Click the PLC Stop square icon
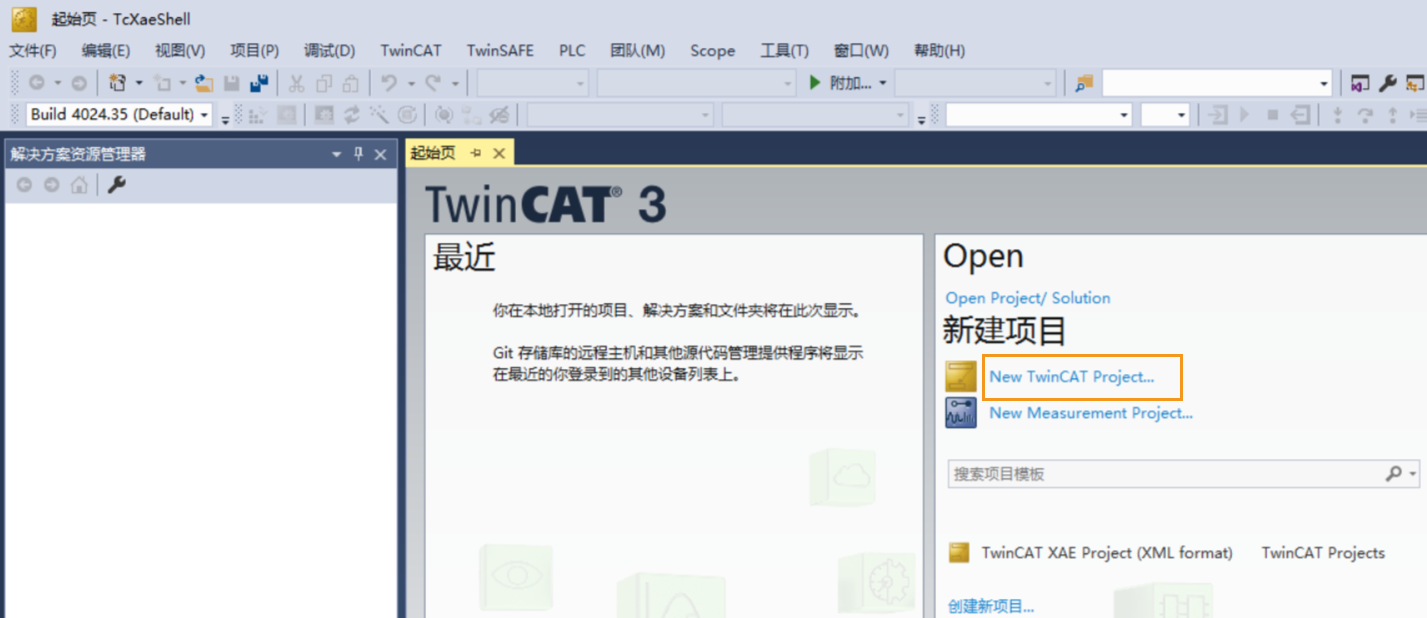1427x618 pixels. point(1273,115)
